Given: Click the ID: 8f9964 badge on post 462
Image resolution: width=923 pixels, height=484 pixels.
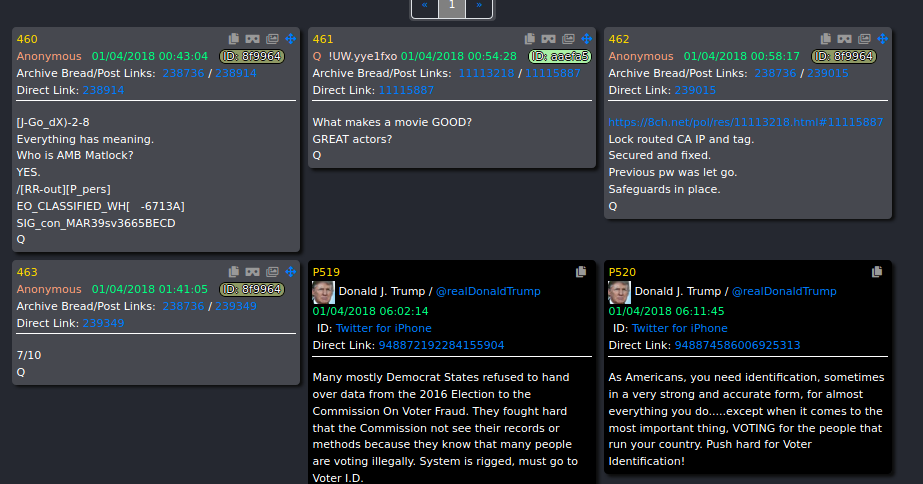Looking at the screenshot, I should pyautogui.click(x=844, y=57).
